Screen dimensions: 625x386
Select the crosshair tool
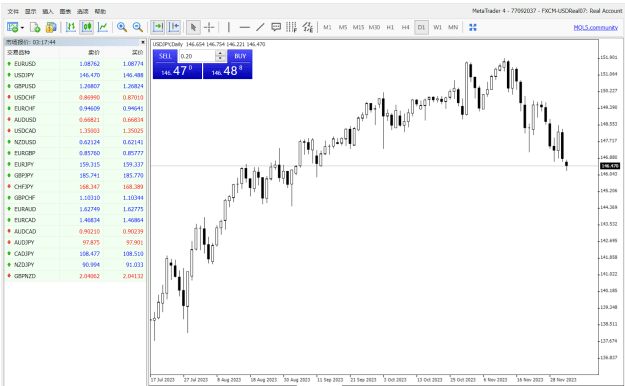(x=209, y=27)
